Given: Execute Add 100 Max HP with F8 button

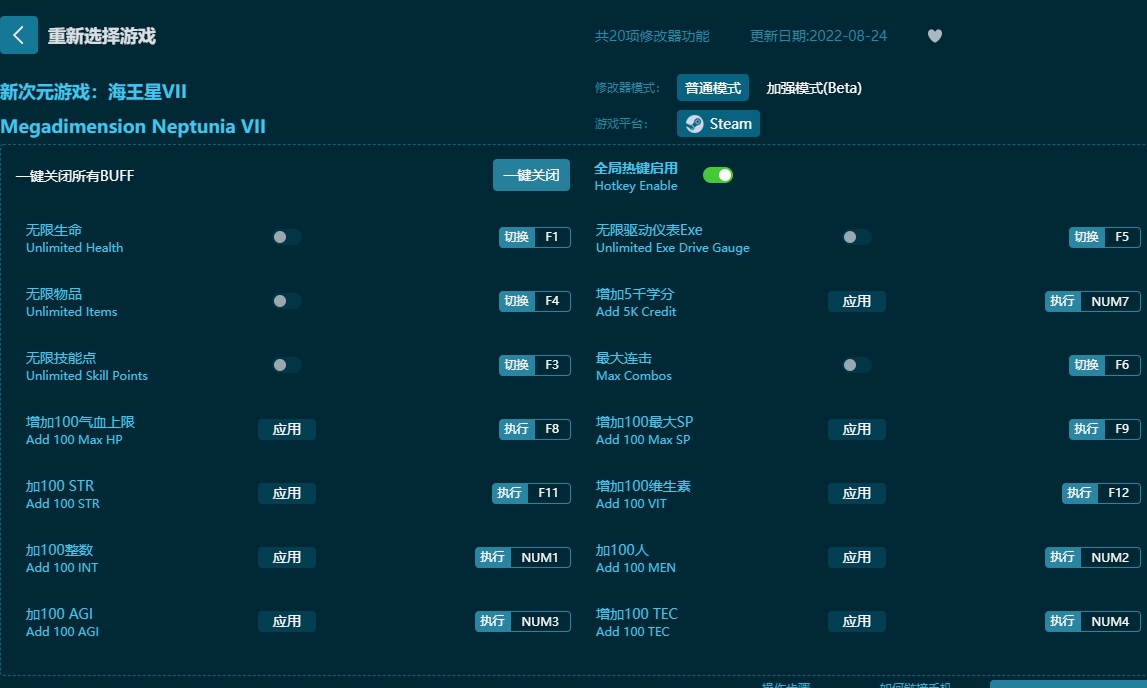Looking at the screenshot, I should pyautogui.click(x=534, y=429).
